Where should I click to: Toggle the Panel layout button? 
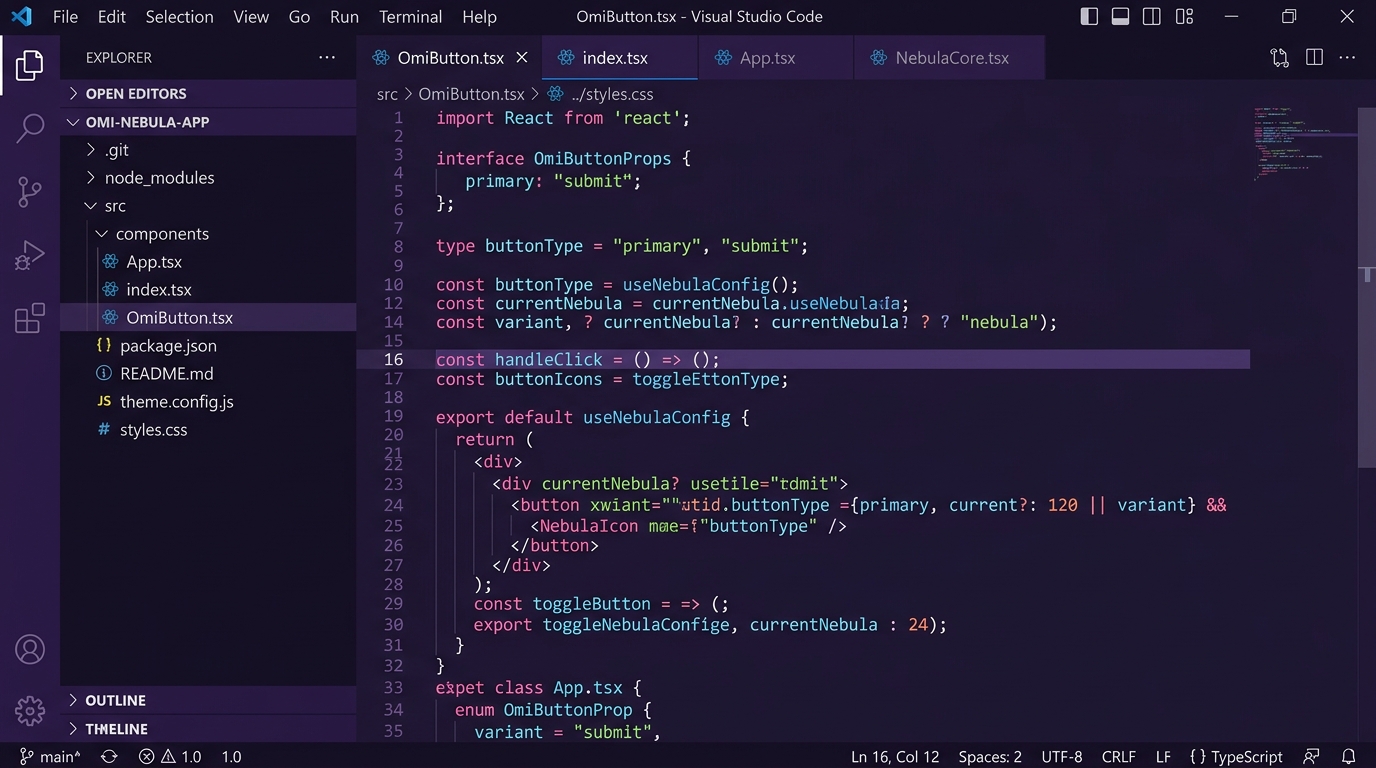[x=1121, y=17]
